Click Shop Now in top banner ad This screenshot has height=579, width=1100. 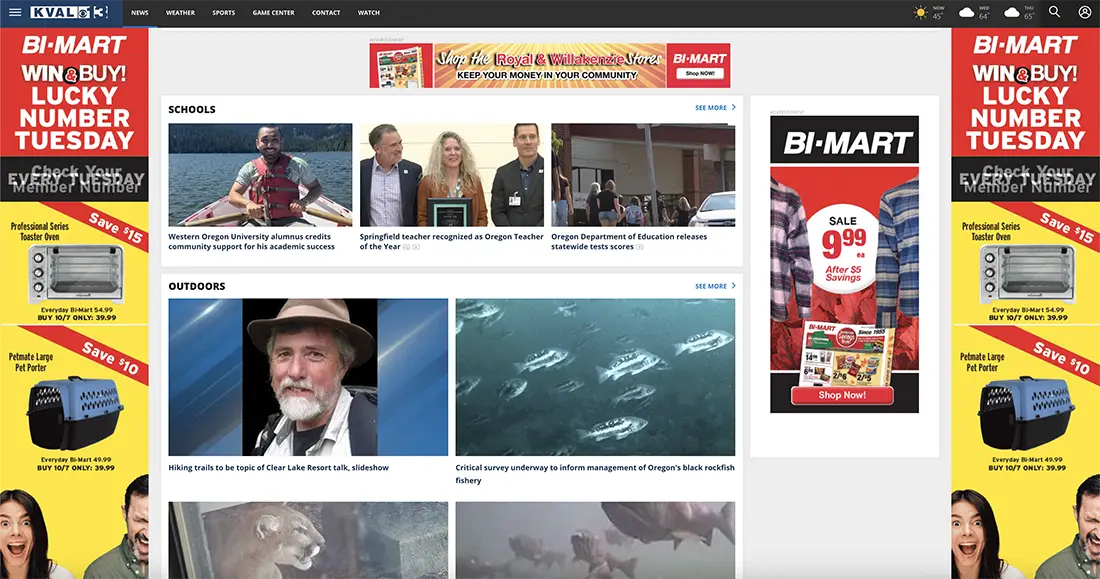point(699,74)
